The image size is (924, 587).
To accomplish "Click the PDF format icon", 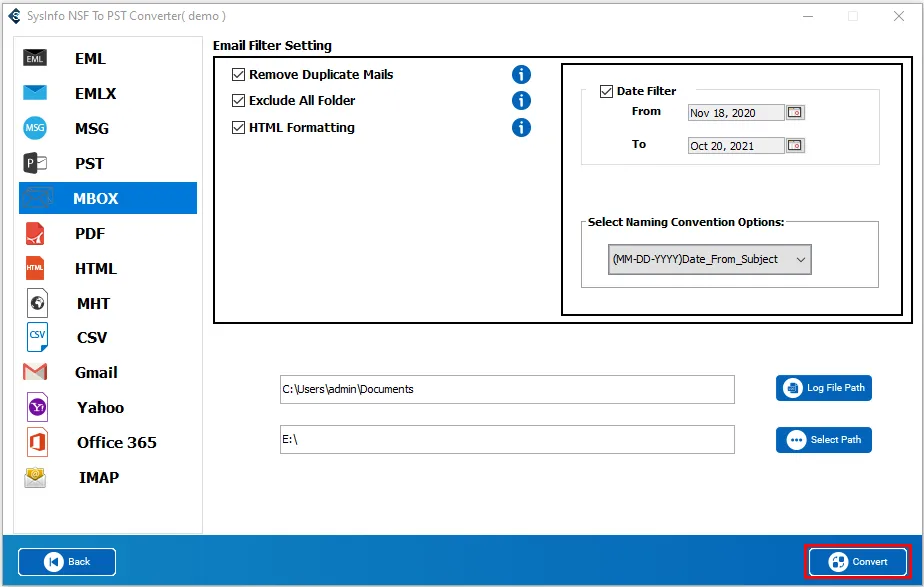I will (x=35, y=234).
